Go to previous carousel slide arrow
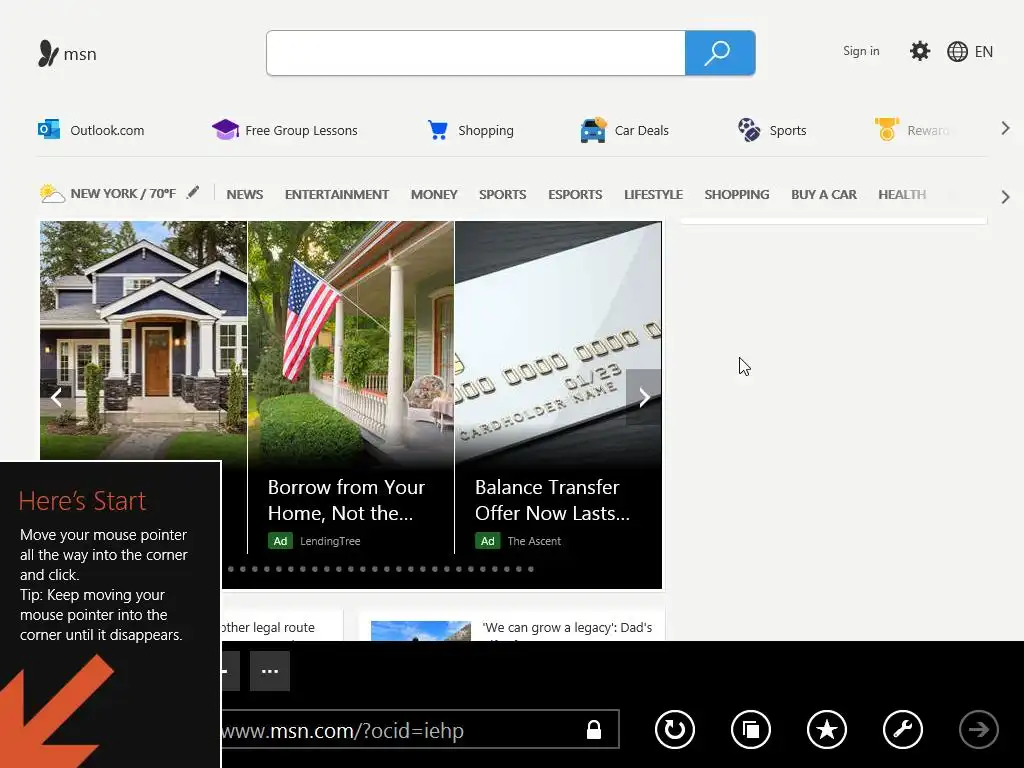Viewport: 1024px width, 768px height. coord(57,397)
